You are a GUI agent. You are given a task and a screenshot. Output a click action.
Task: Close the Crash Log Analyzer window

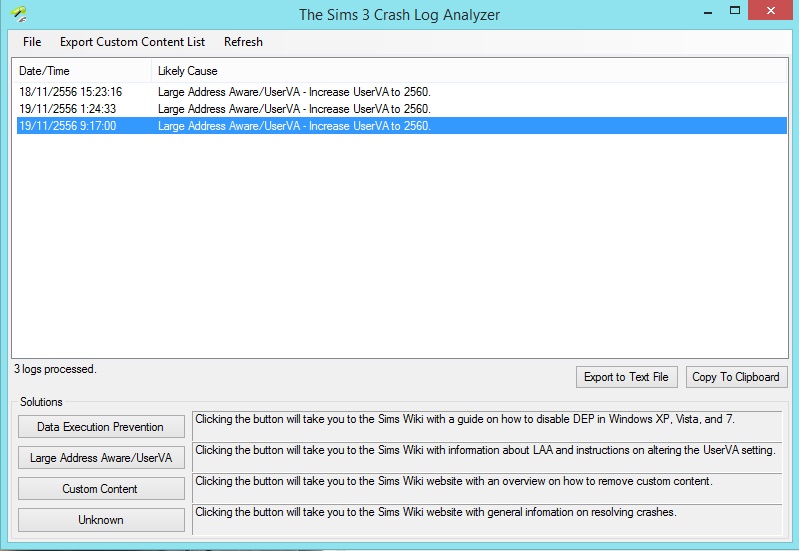point(770,10)
